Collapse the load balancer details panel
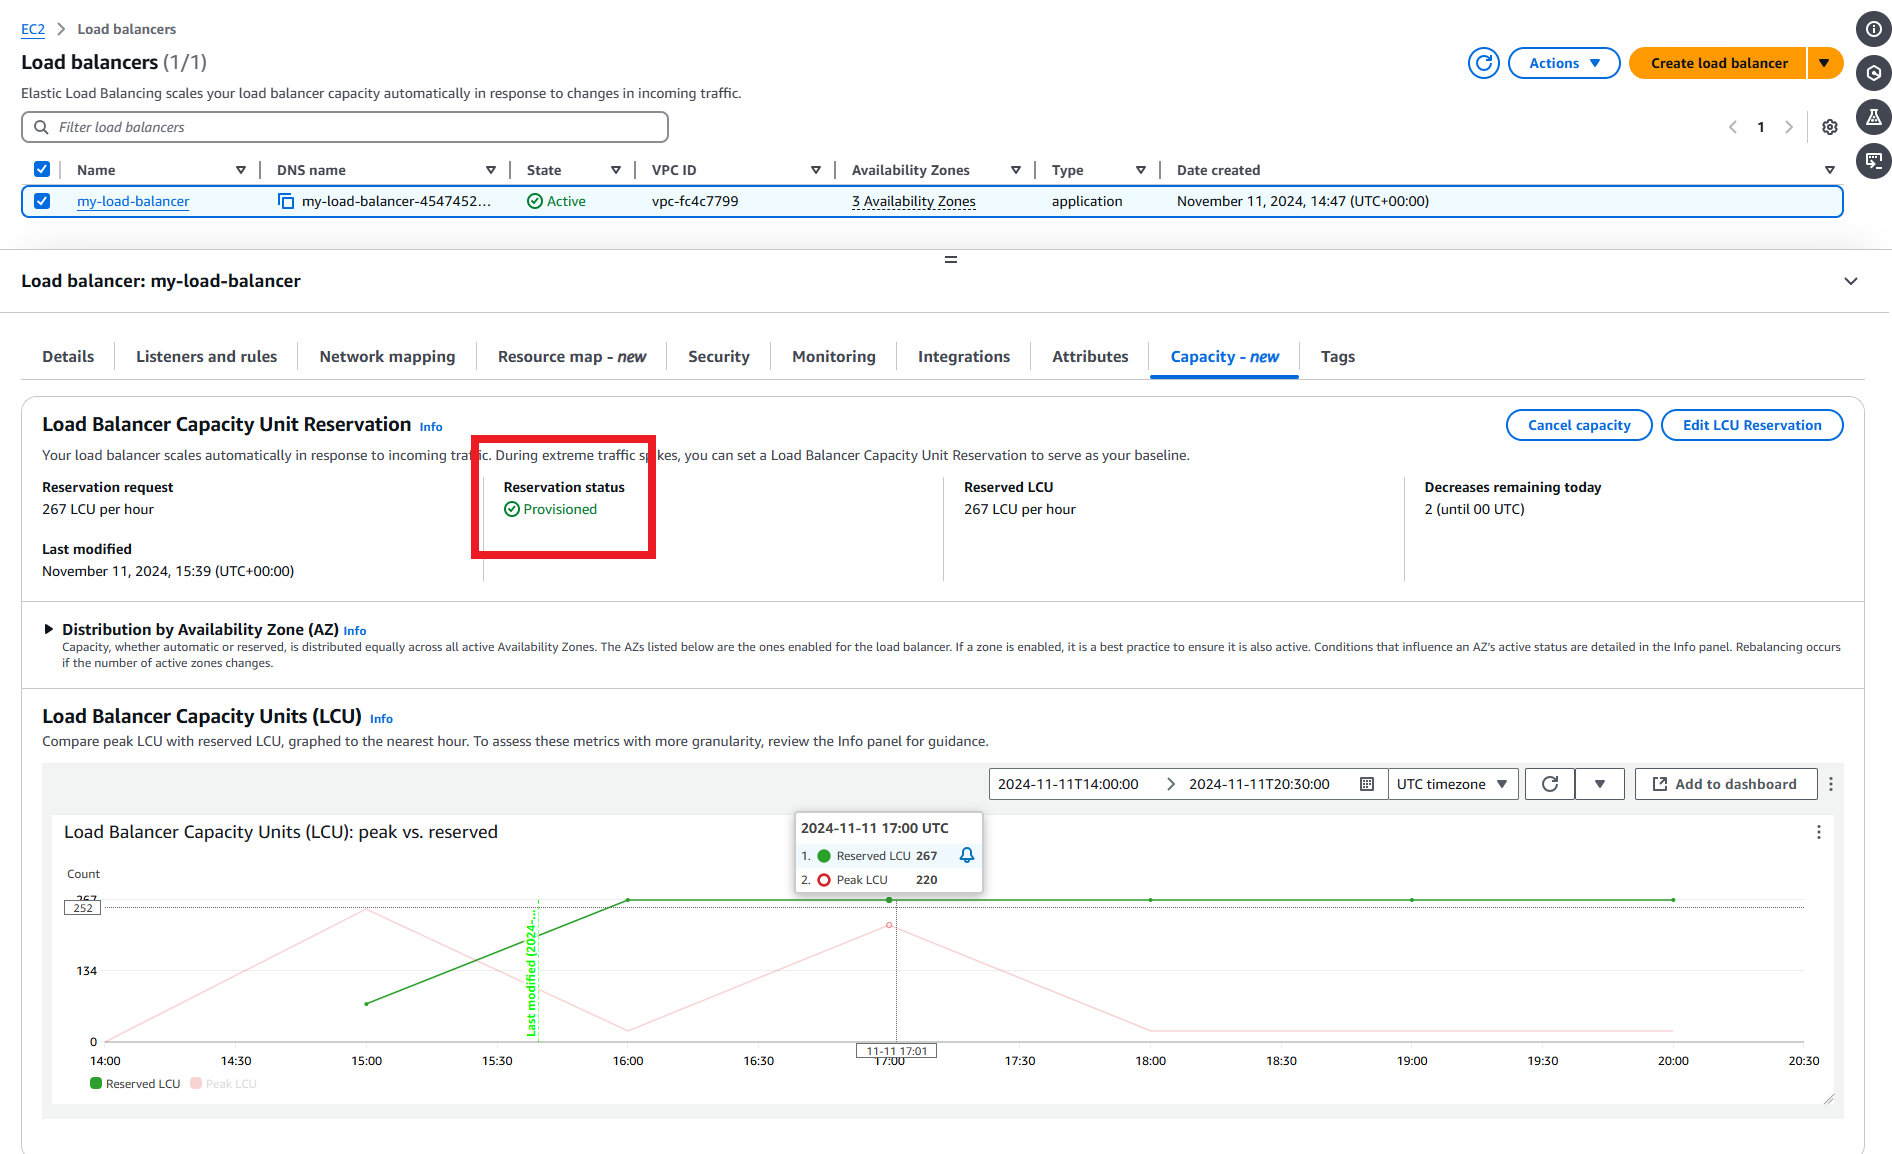The height and width of the screenshot is (1154, 1892). (x=1851, y=281)
